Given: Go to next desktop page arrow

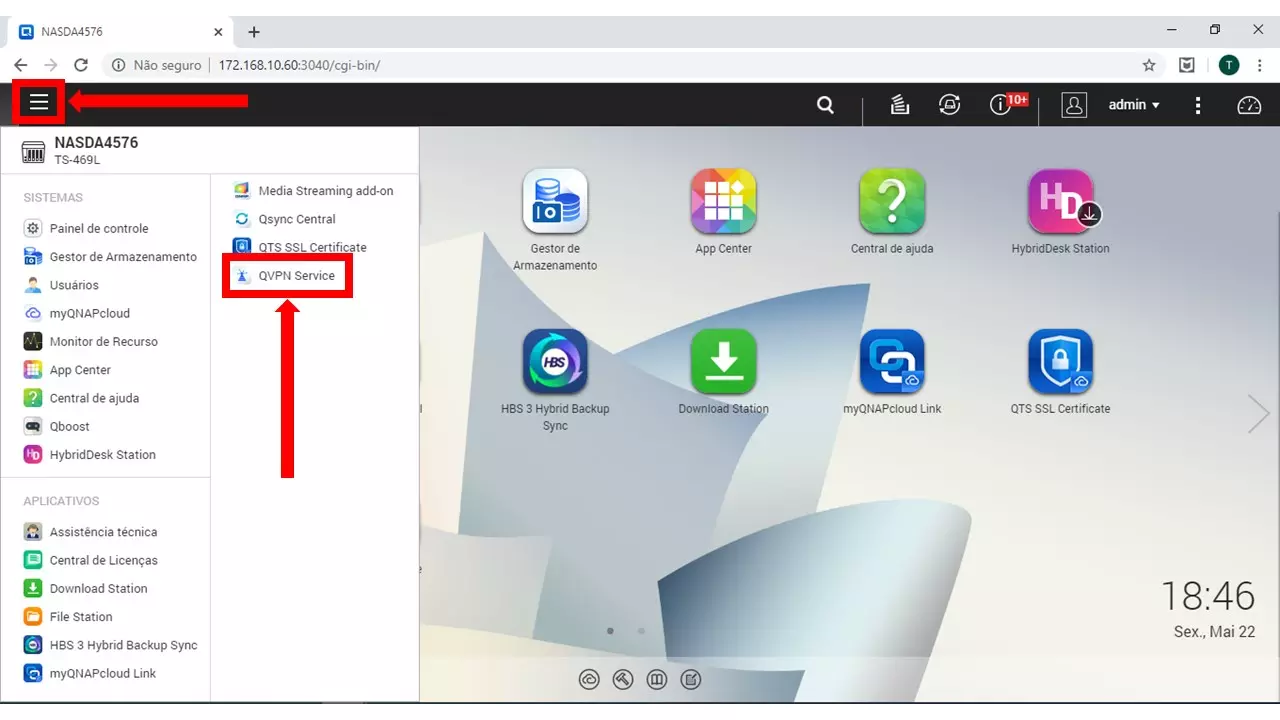Looking at the screenshot, I should 1258,414.
